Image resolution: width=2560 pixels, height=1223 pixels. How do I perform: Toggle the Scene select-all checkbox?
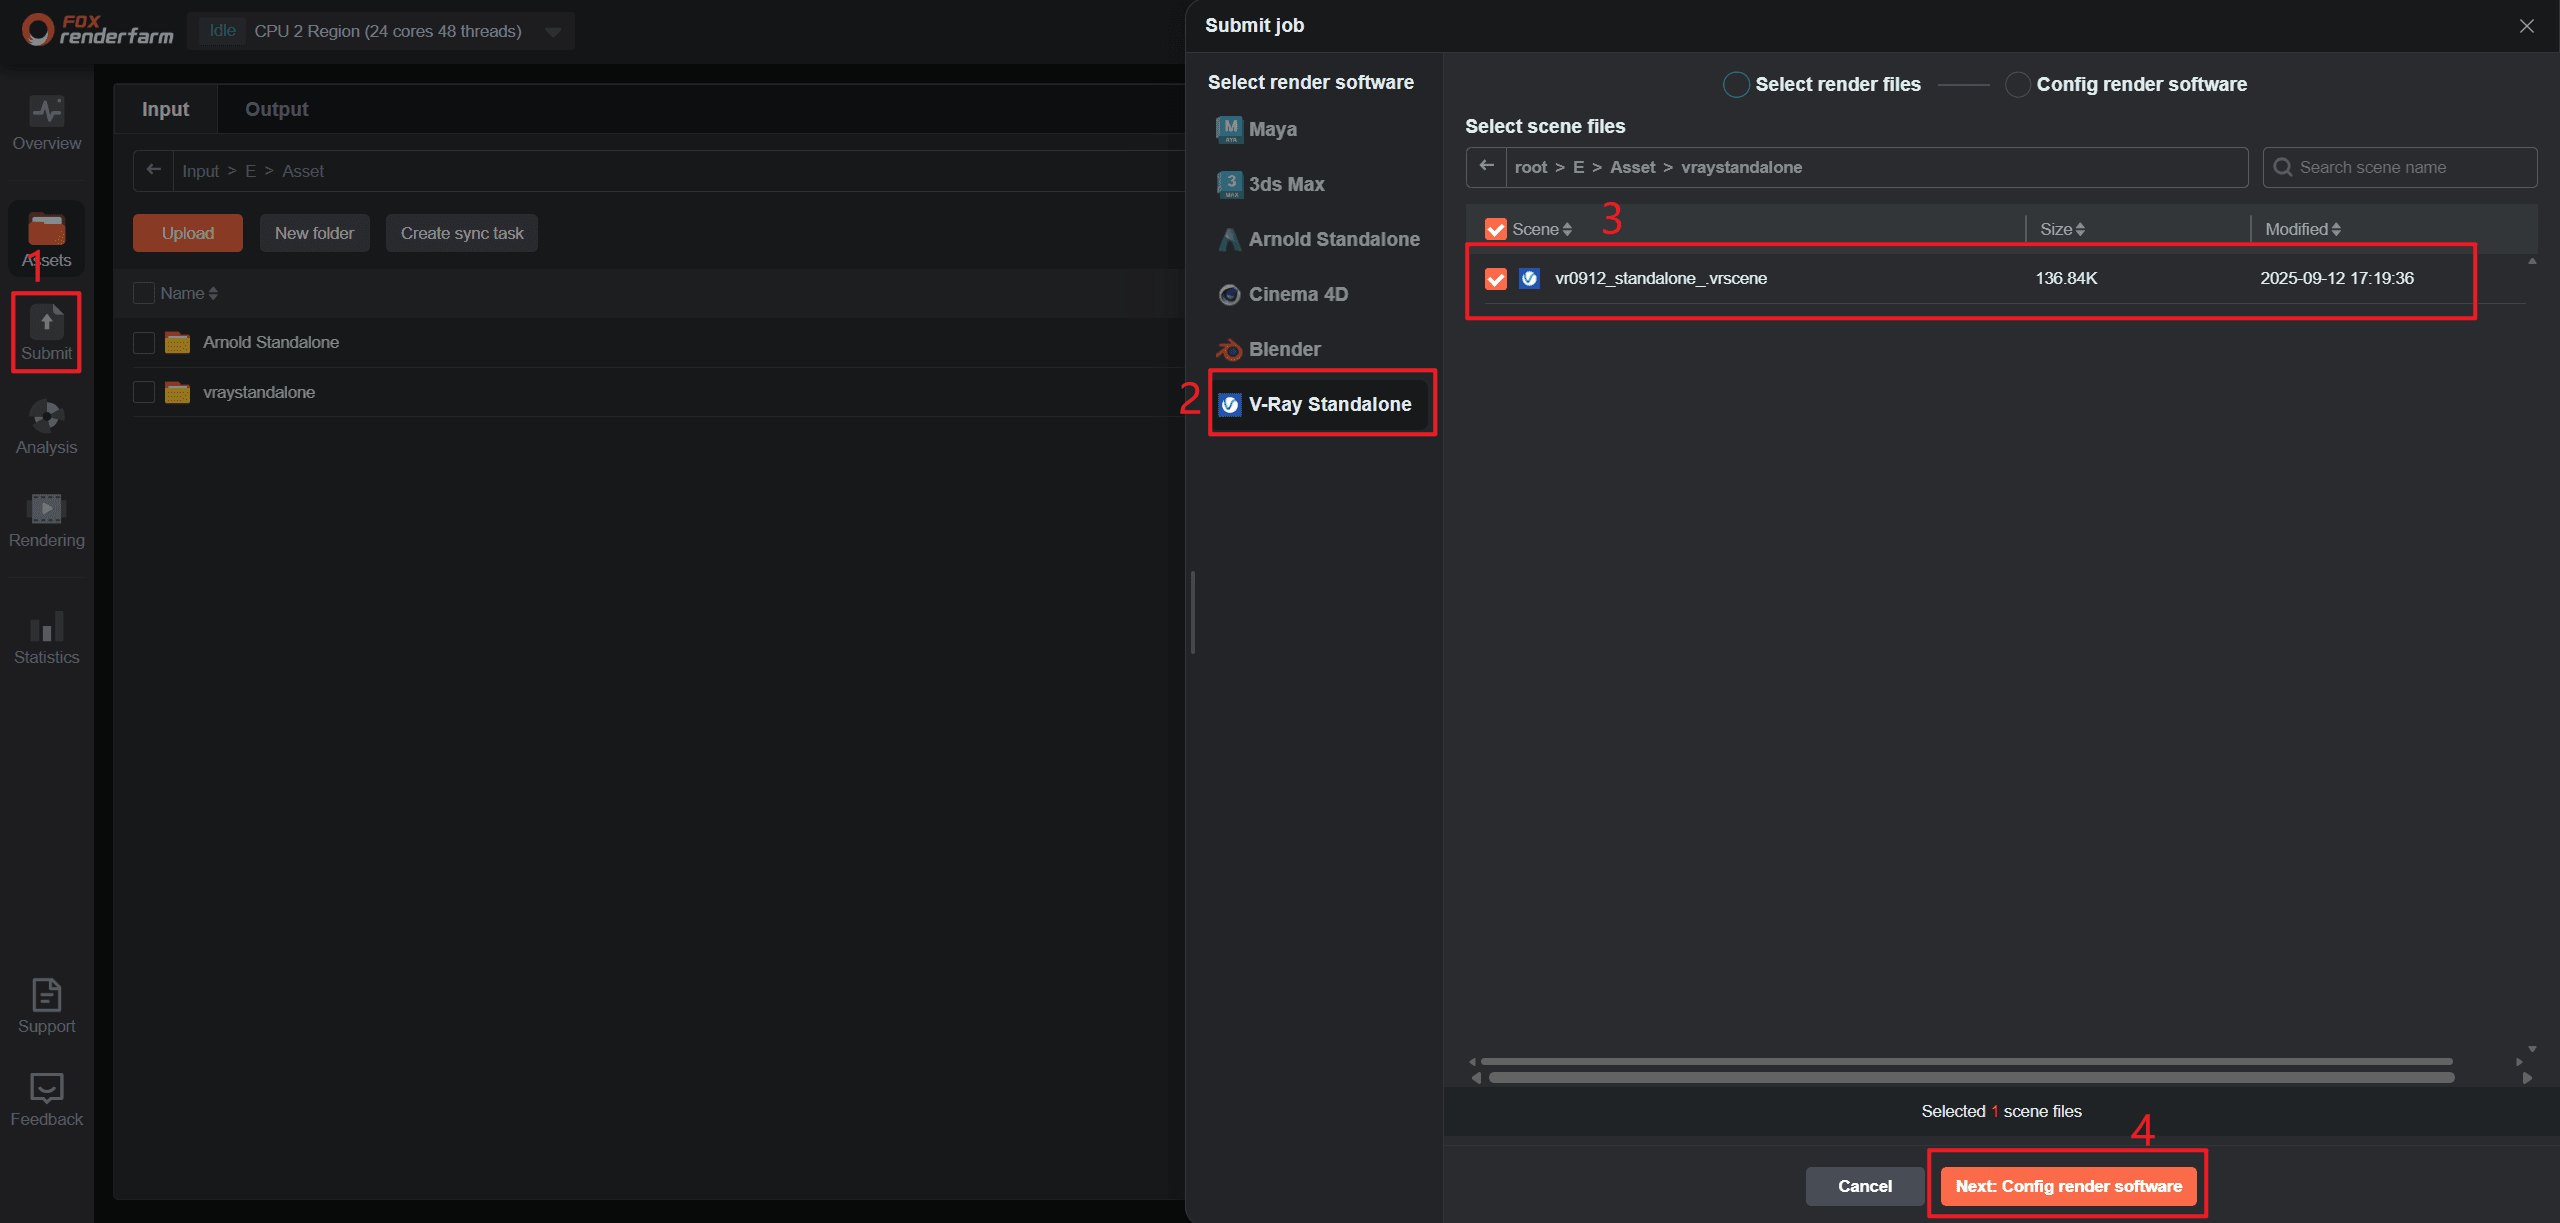pos(1495,229)
